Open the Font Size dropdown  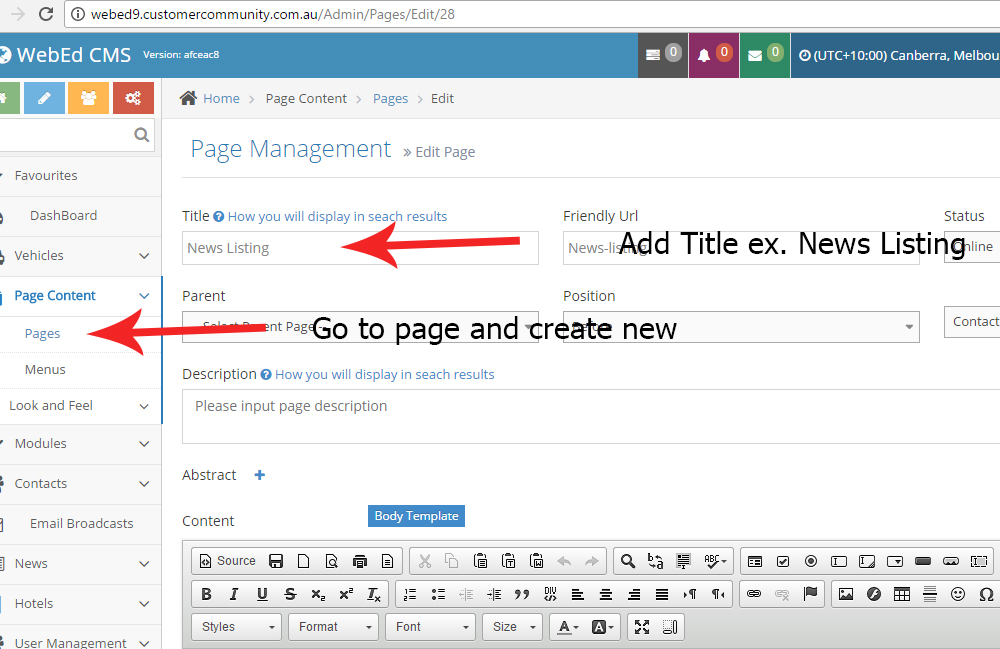pyautogui.click(x=513, y=627)
